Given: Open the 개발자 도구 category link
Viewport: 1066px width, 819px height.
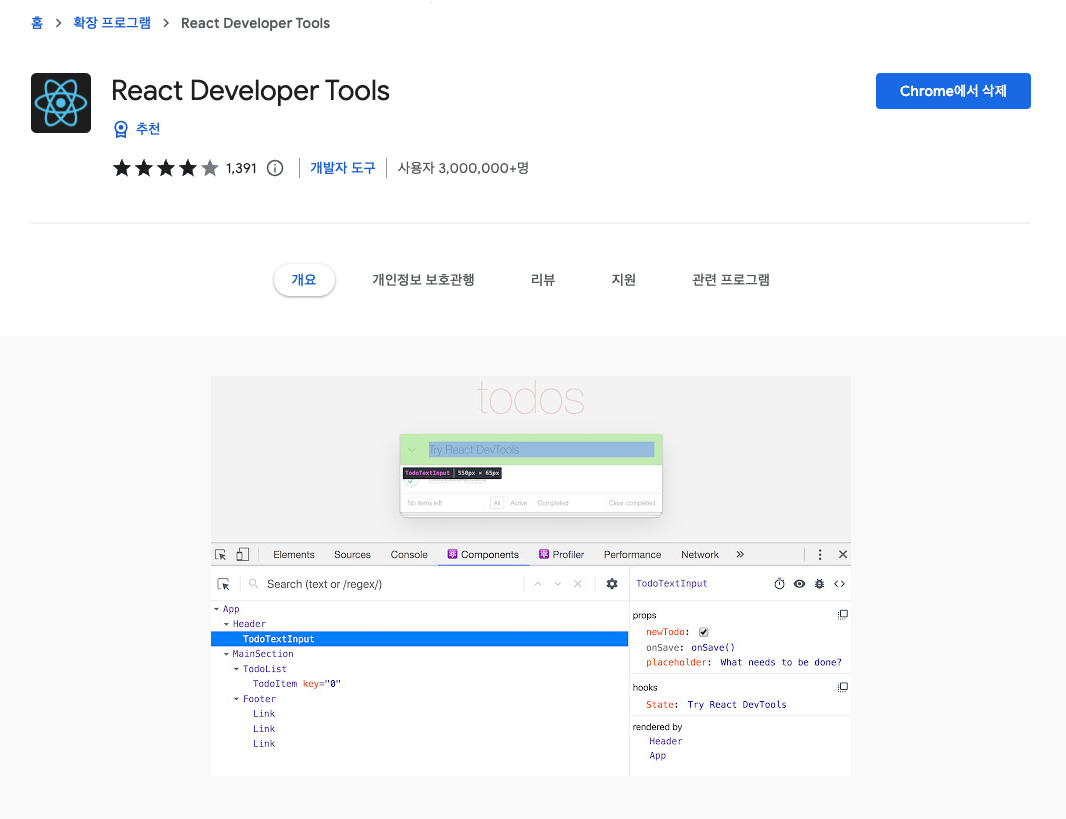Looking at the screenshot, I should (x=343, y=168).
